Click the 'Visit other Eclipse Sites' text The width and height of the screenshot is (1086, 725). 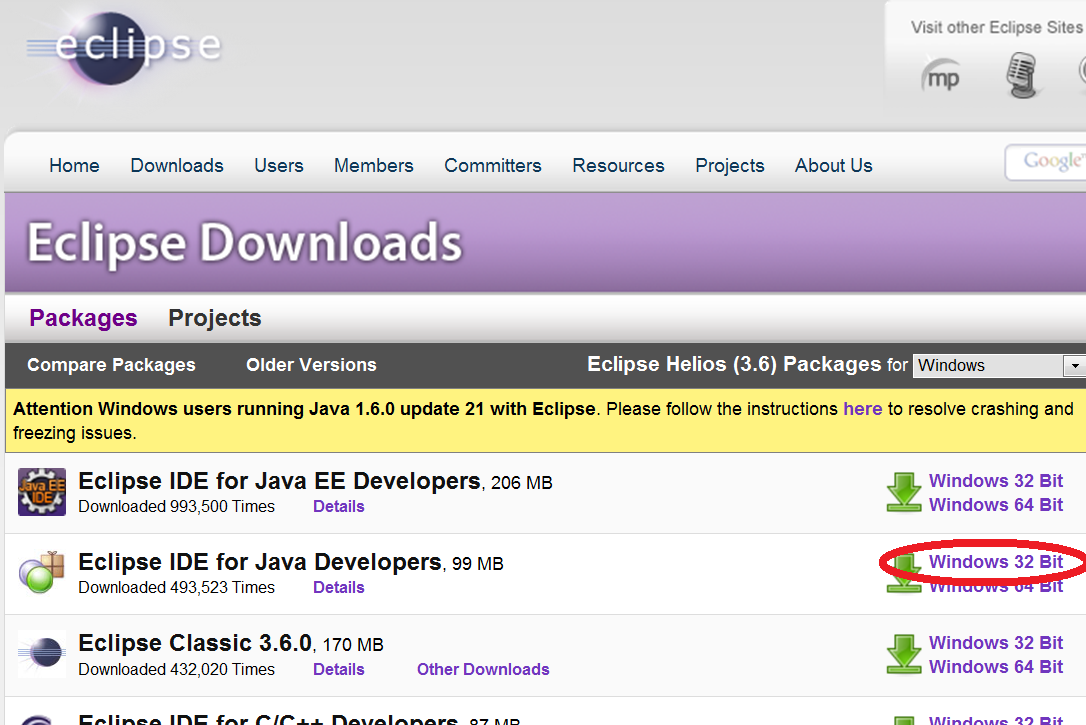(997, 27)
